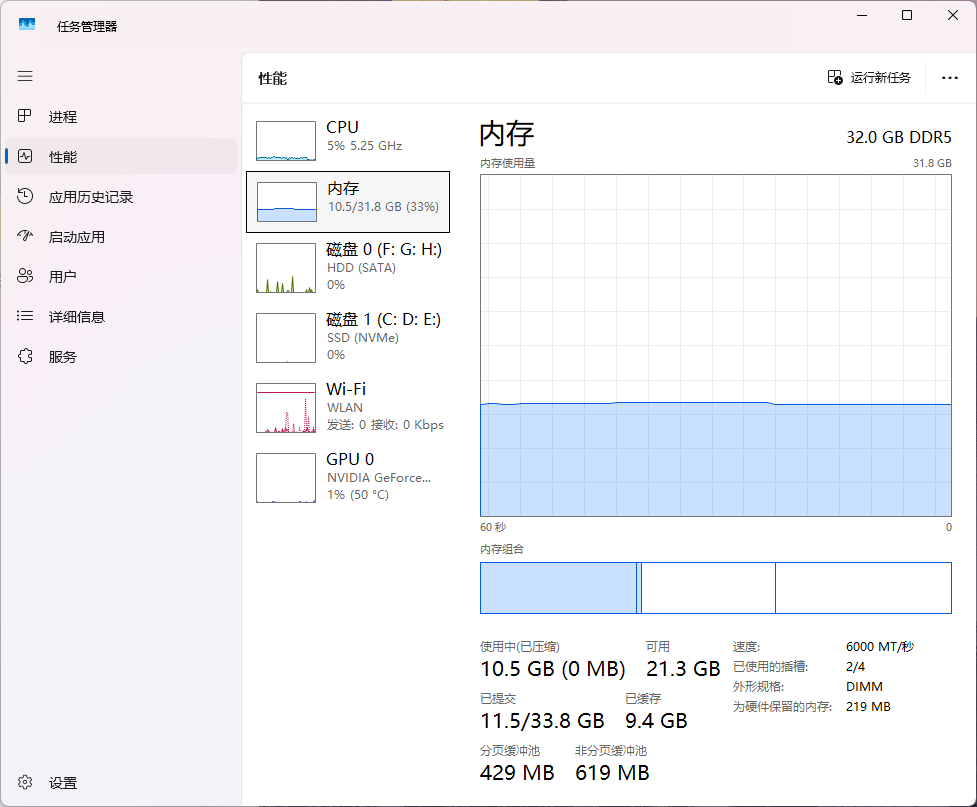Click the 32.0 GB DDR5 label
977x807 pixels.
(x=898, y=137)
